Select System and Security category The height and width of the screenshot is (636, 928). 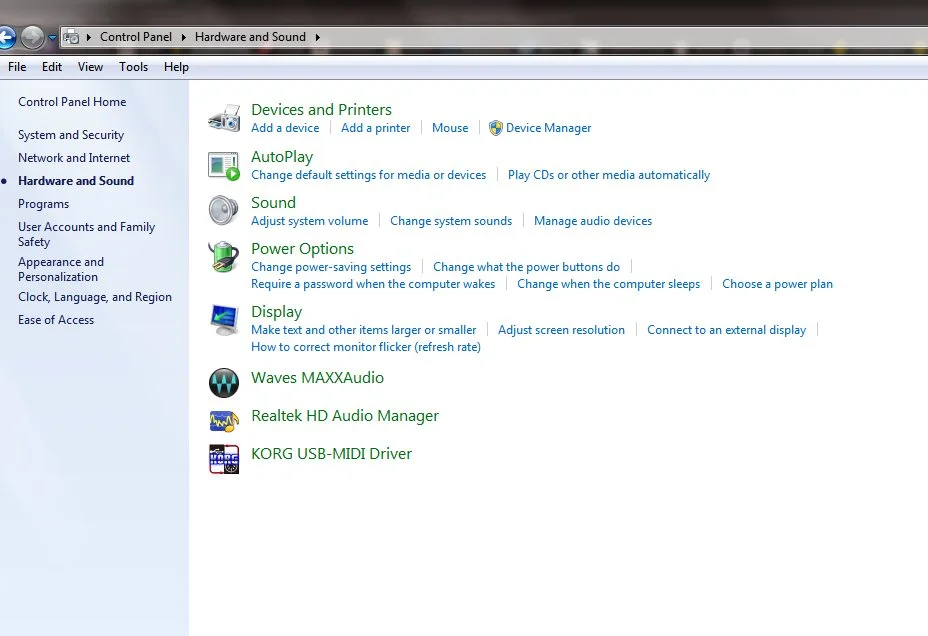pos(71,135)
